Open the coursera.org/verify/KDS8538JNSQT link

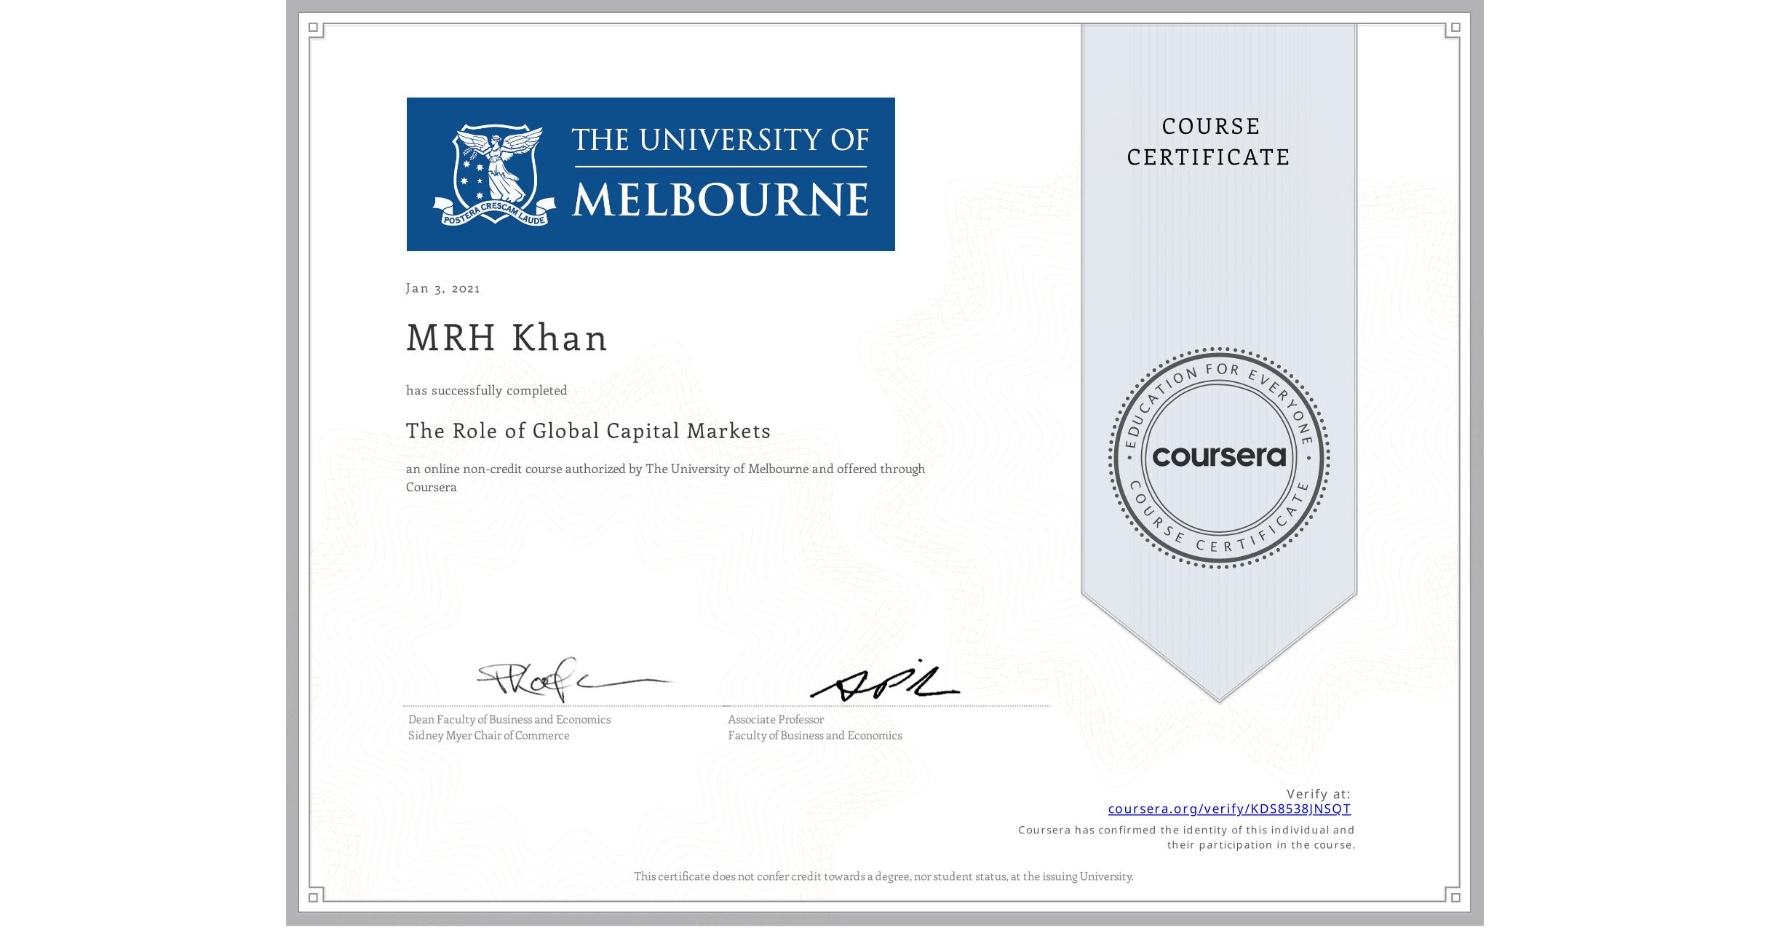1229,809
